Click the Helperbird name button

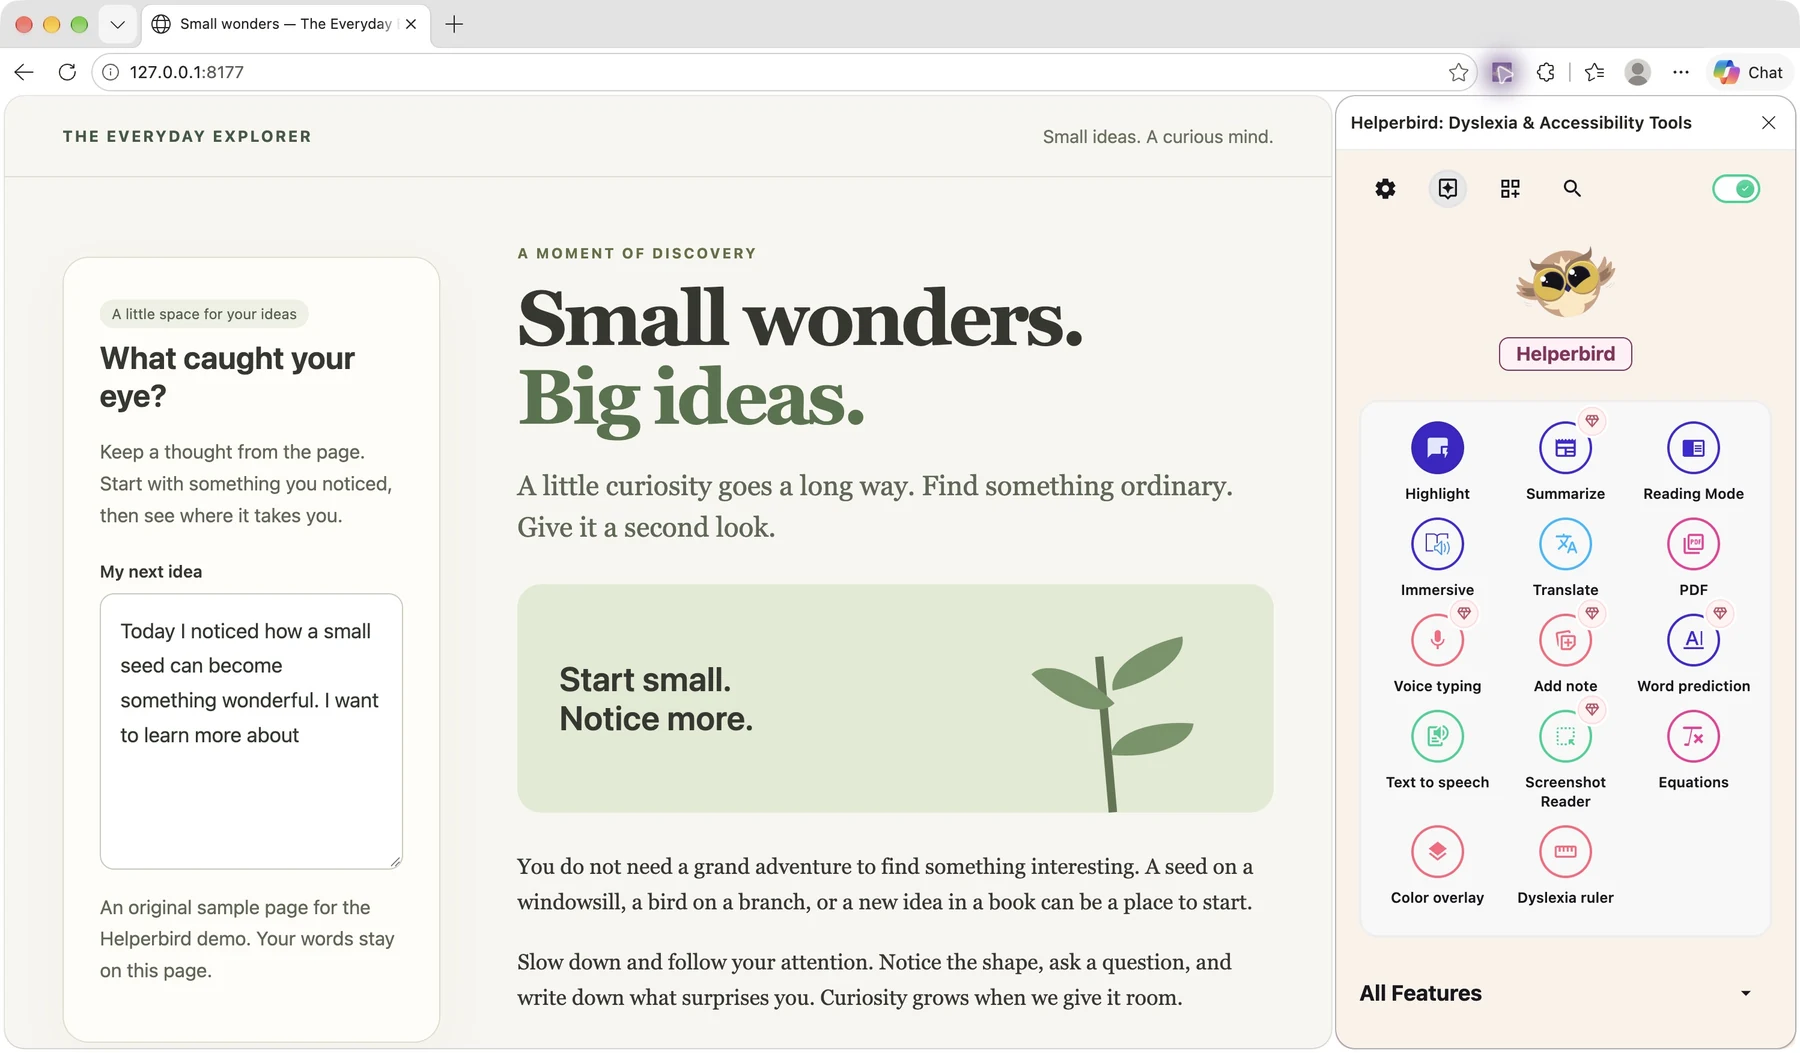(1565, 354)
